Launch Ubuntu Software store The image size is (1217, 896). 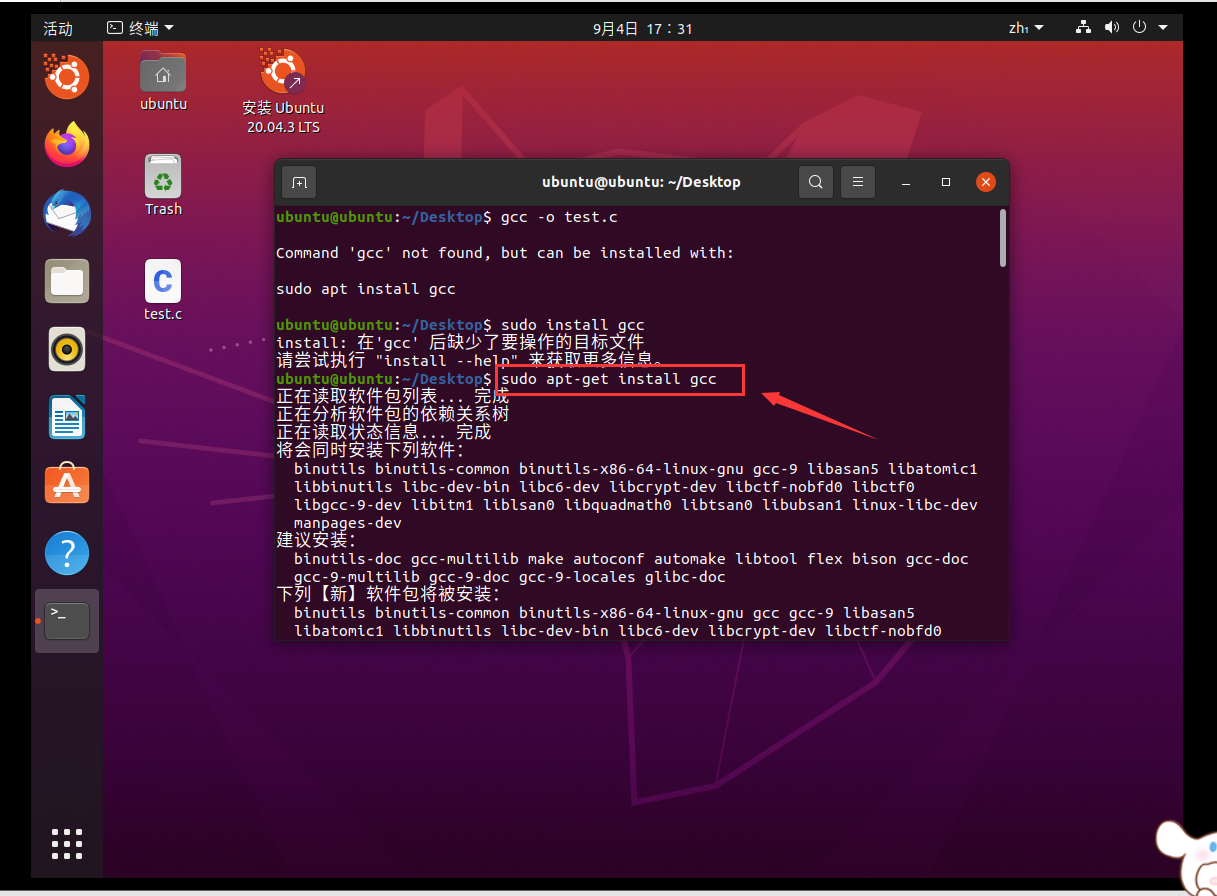point(66,485)
